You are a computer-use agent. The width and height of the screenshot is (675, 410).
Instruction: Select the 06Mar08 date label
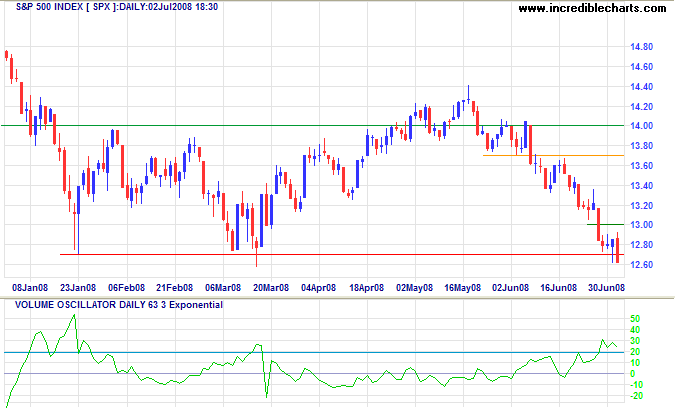pyautogui.click(x=223, y=288)
